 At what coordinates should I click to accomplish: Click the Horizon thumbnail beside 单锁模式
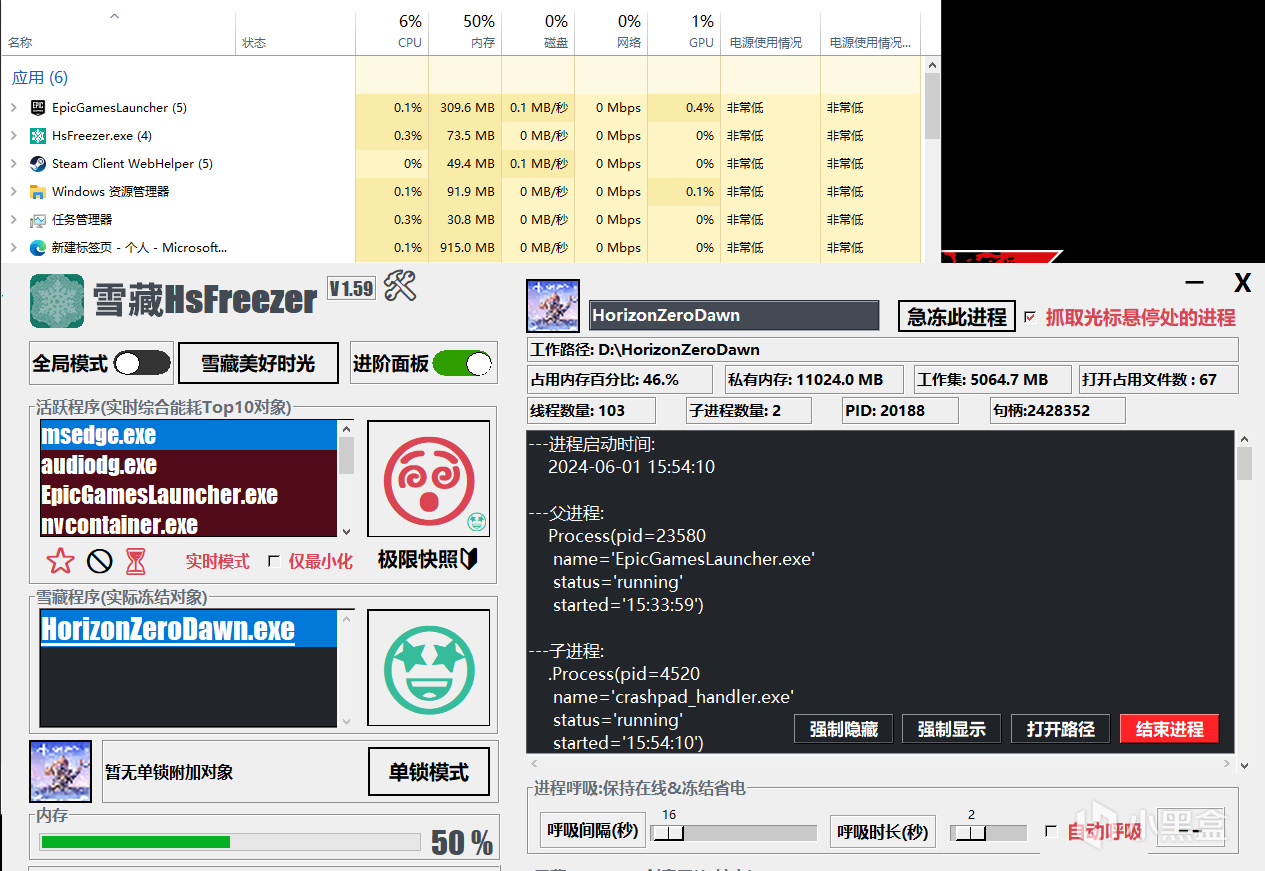(61, 771)
